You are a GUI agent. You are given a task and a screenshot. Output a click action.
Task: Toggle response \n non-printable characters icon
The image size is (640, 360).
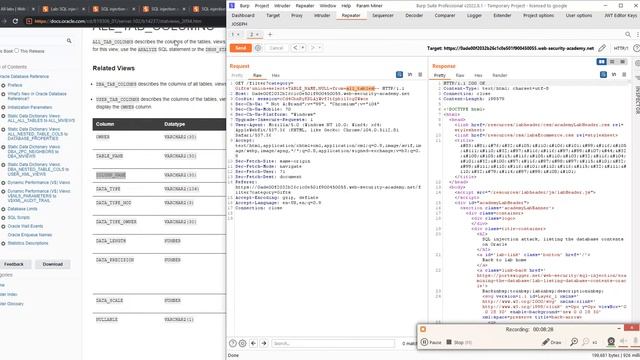[x=614, y=75]
